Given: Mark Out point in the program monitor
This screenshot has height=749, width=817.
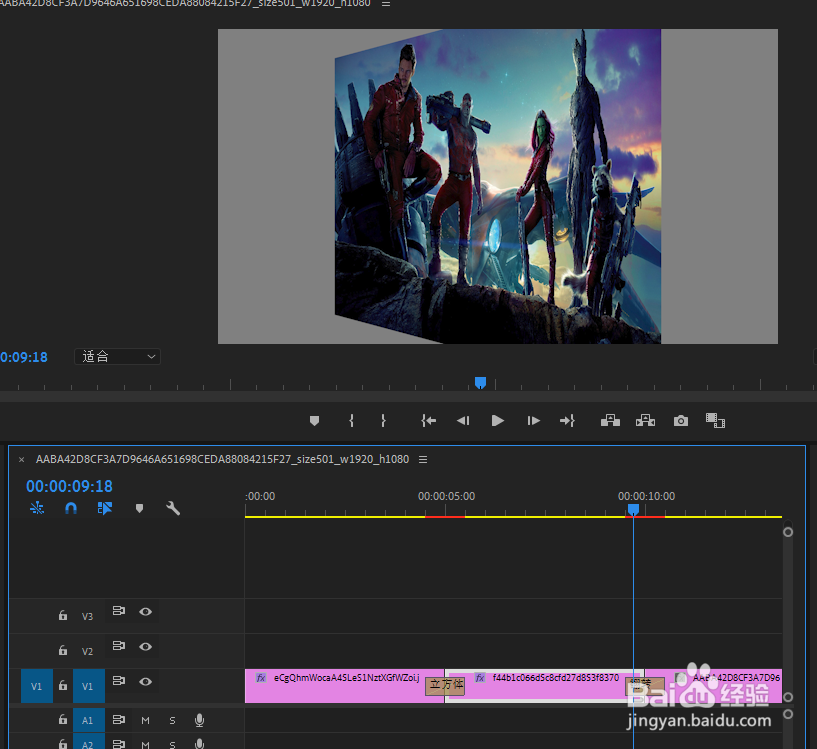Looking at the screenshot, I should click(x=383, y=421).
